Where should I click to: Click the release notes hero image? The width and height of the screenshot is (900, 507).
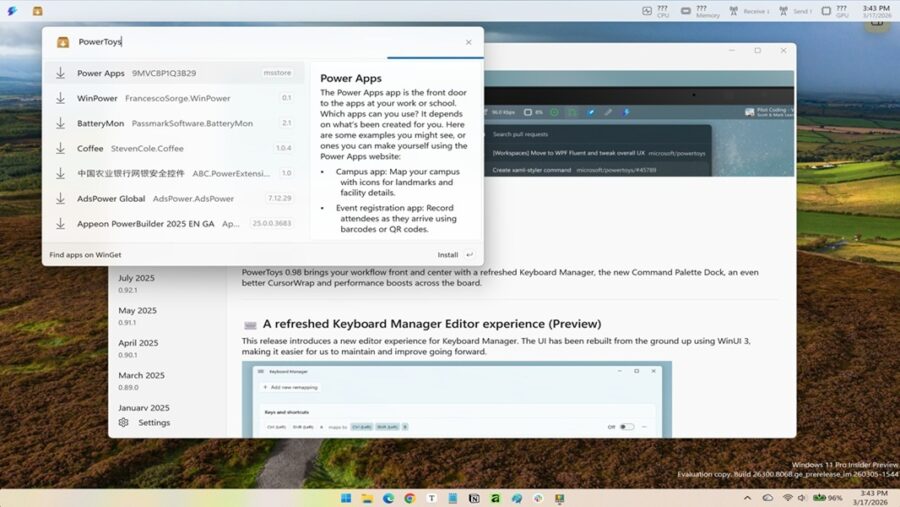coord(639,123)
